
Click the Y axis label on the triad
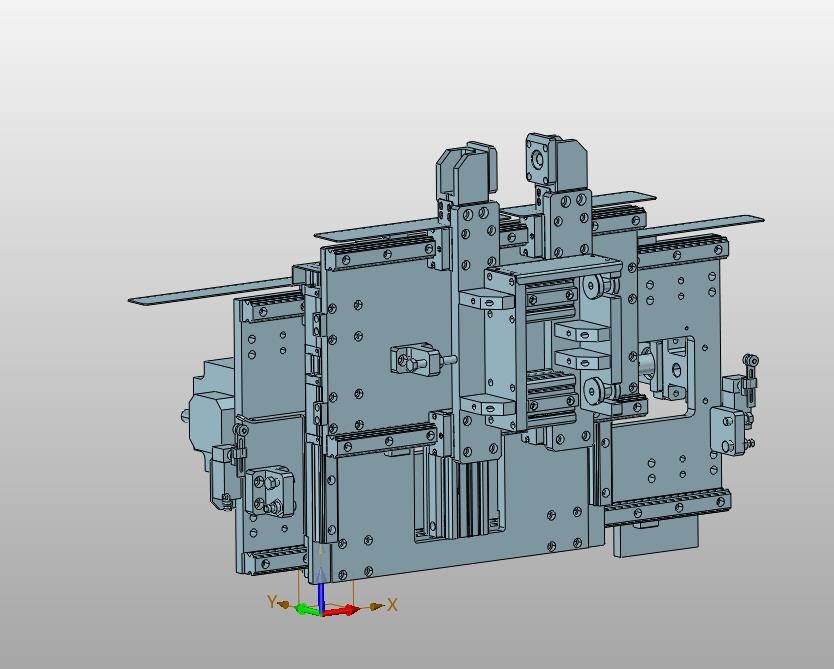(271, 602)
